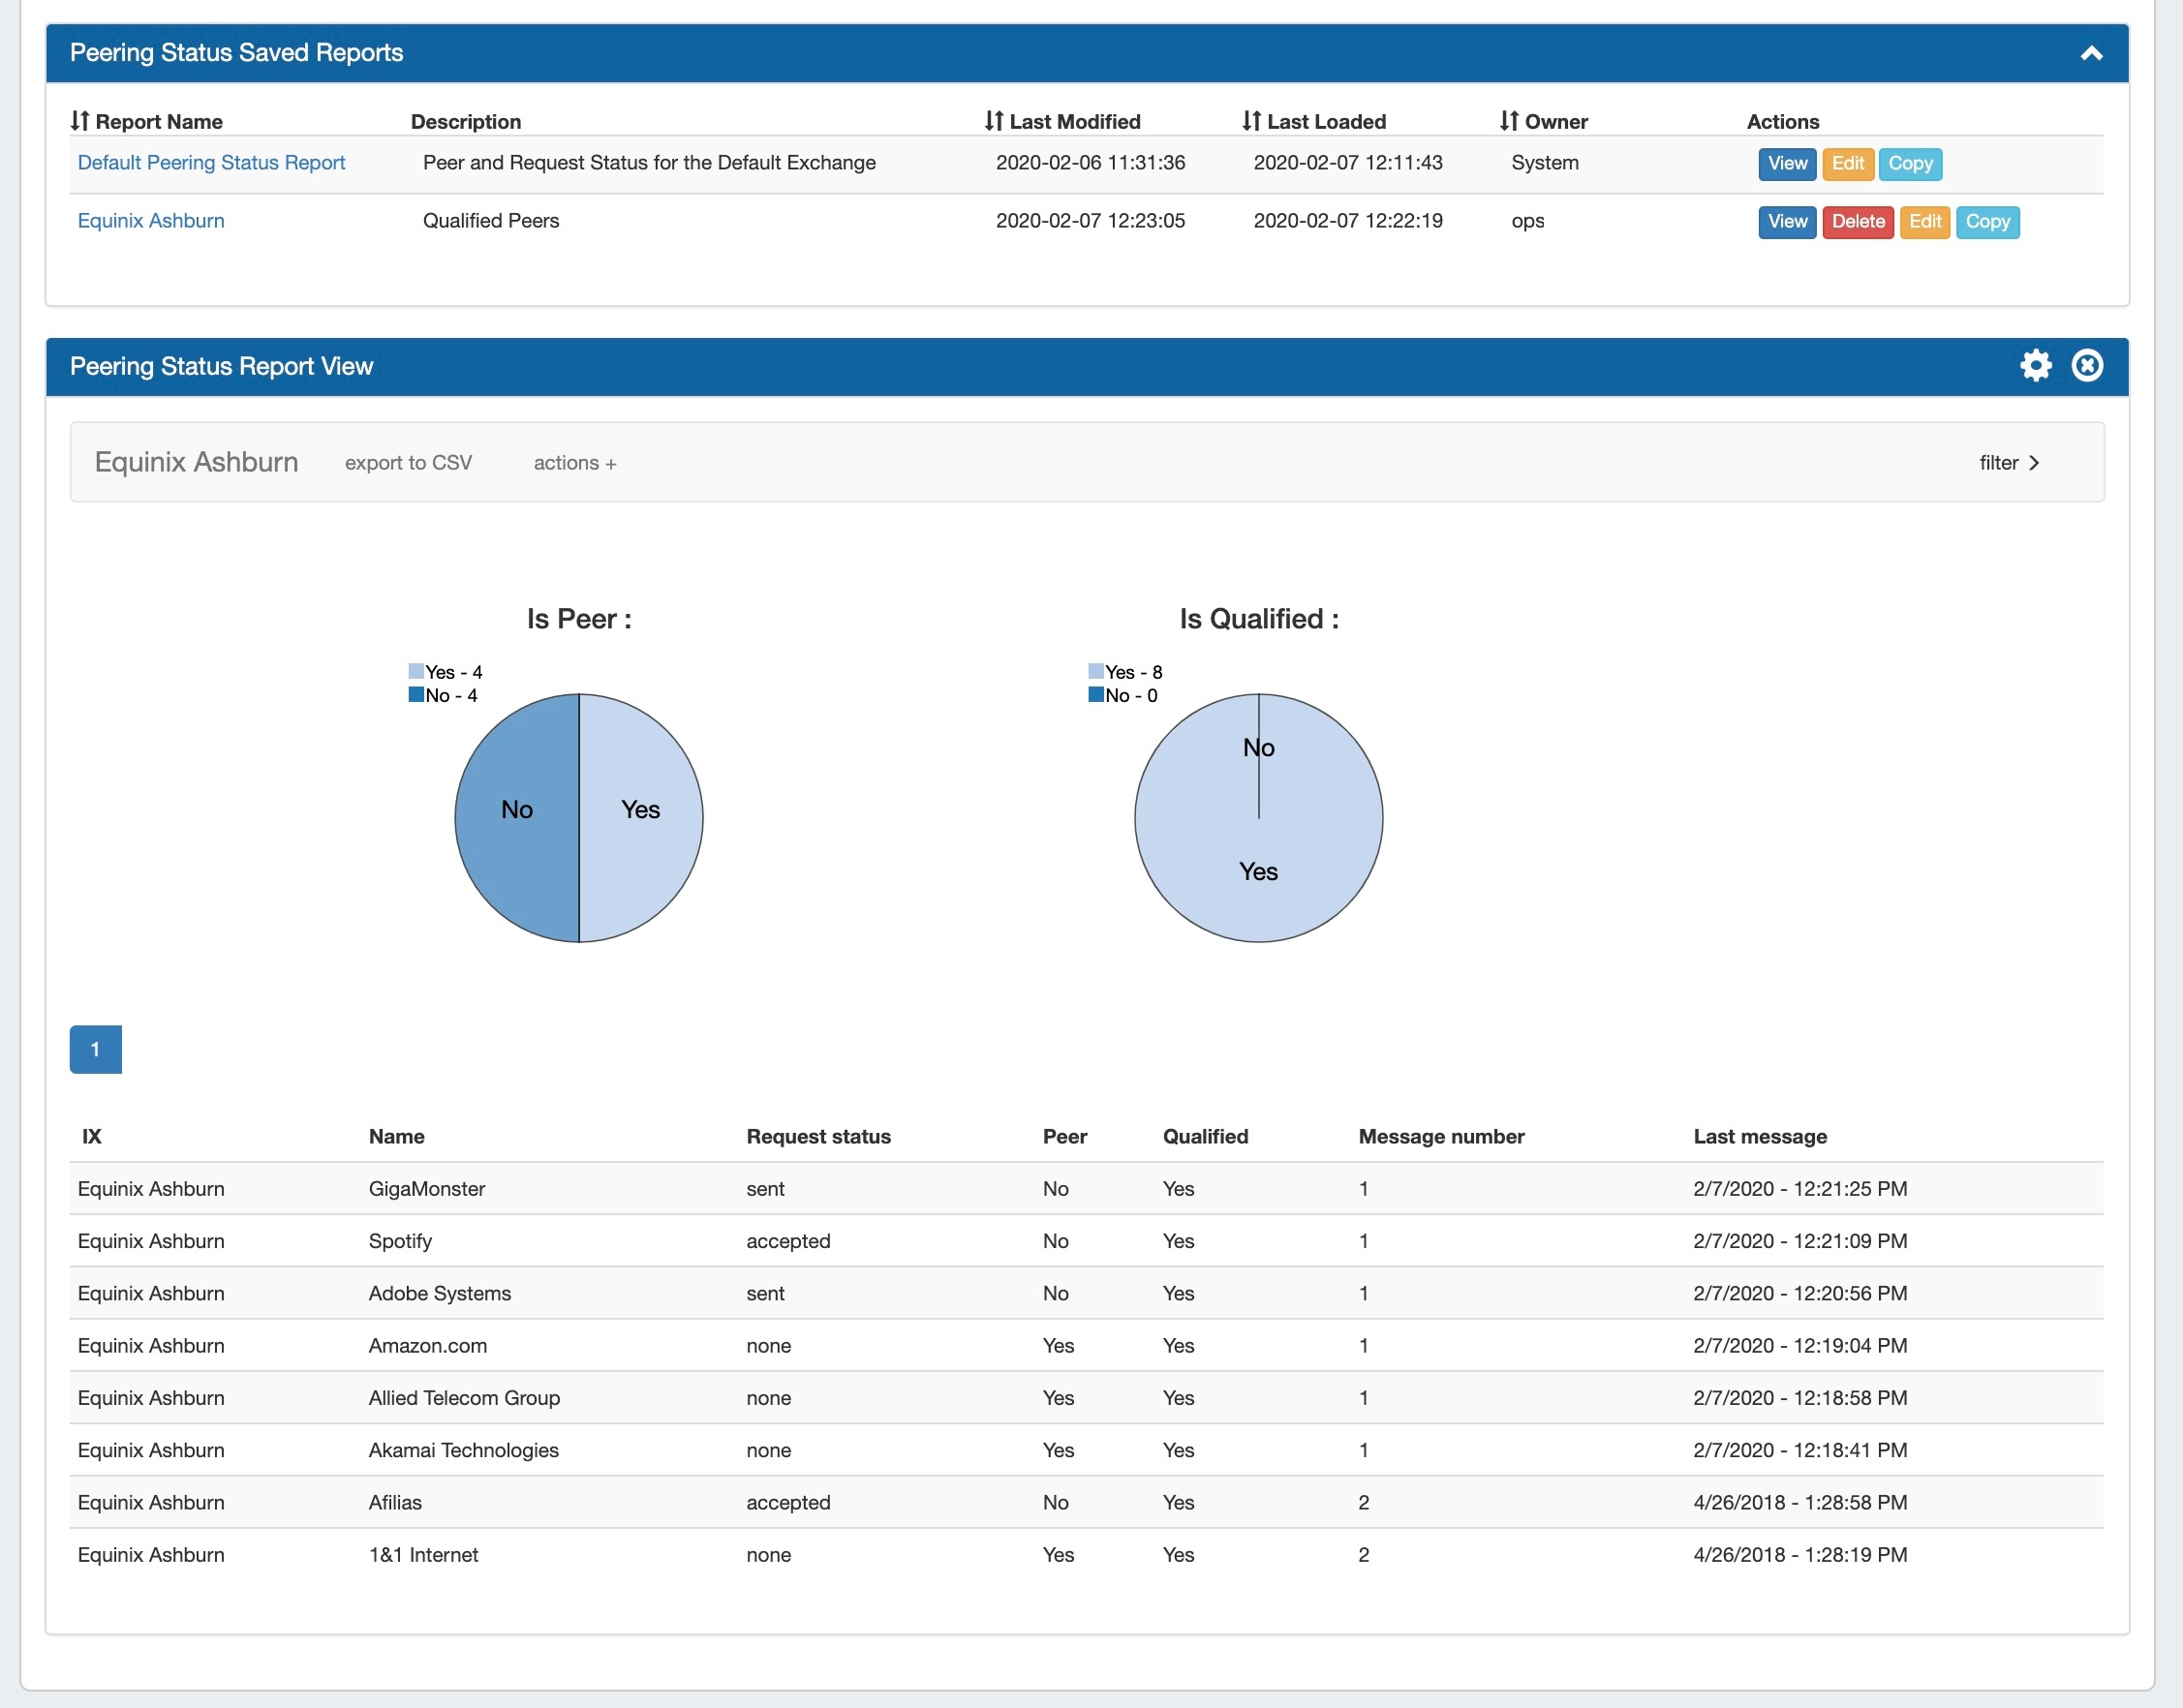This screenshot has width=2183, height=1708.
Task: Go to page 1 of results
Action: [x=95, y=1049]
